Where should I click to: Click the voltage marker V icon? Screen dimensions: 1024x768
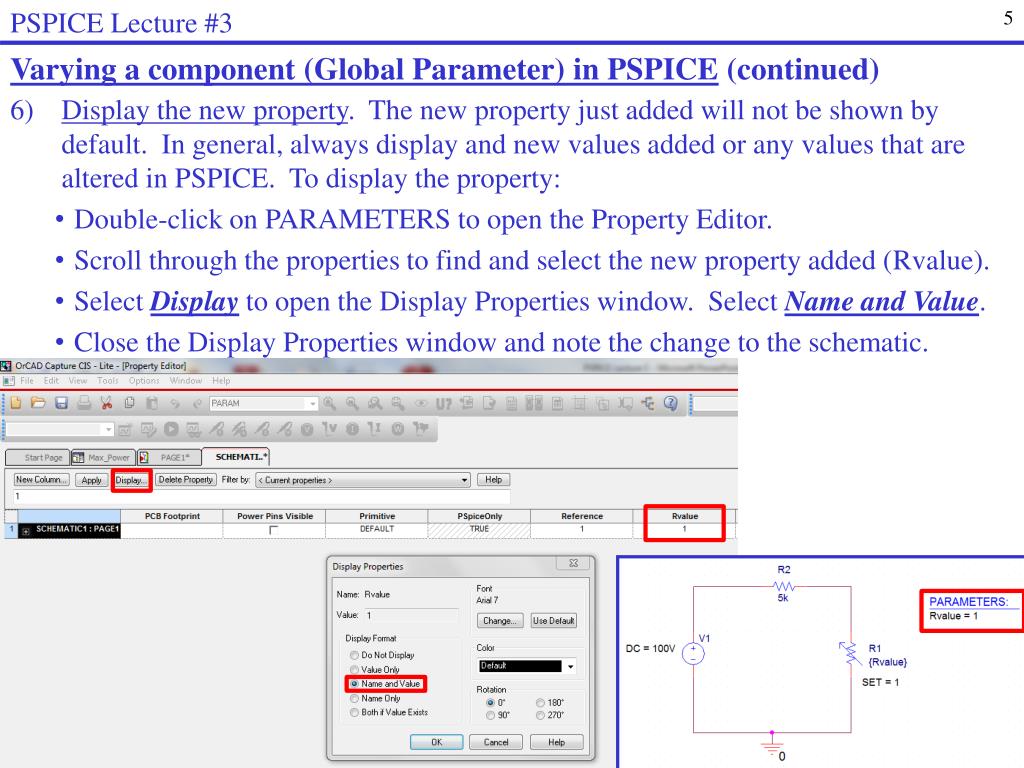point(330,429)
